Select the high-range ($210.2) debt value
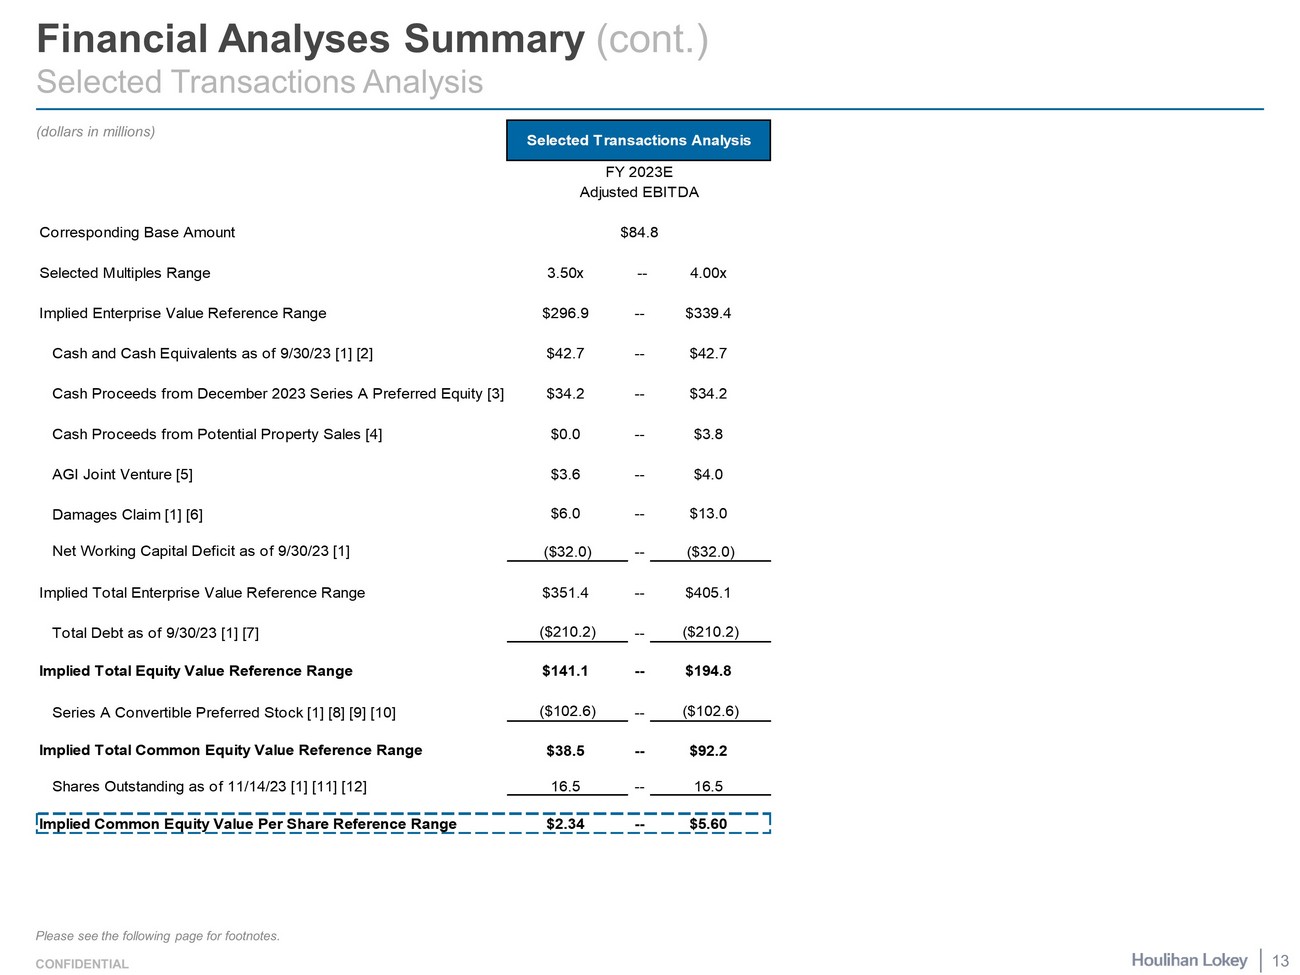 [710, 631]
